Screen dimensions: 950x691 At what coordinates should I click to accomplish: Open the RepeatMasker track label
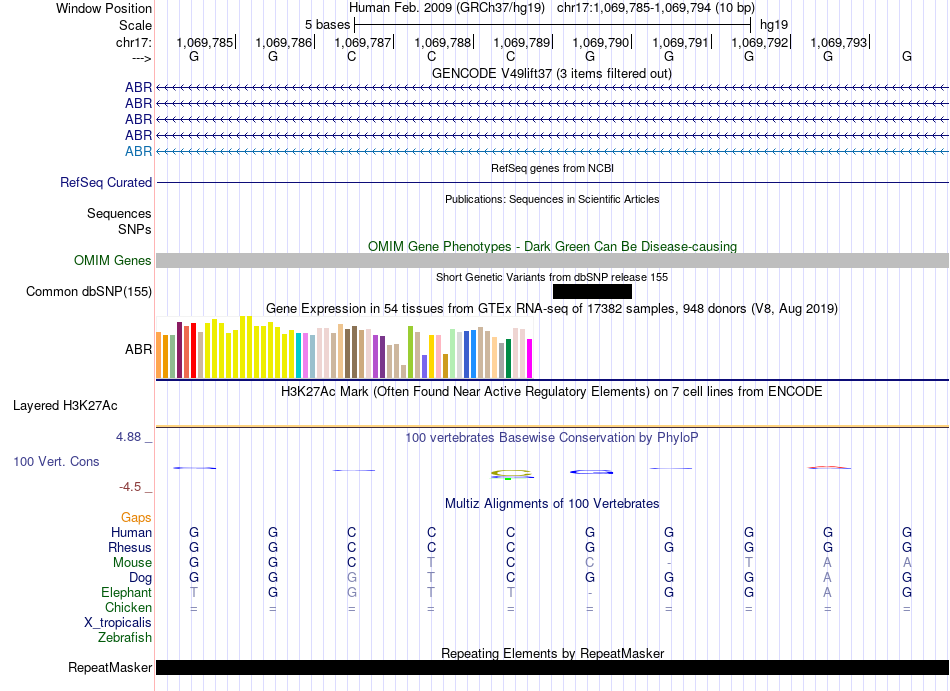tap(110, 667)
